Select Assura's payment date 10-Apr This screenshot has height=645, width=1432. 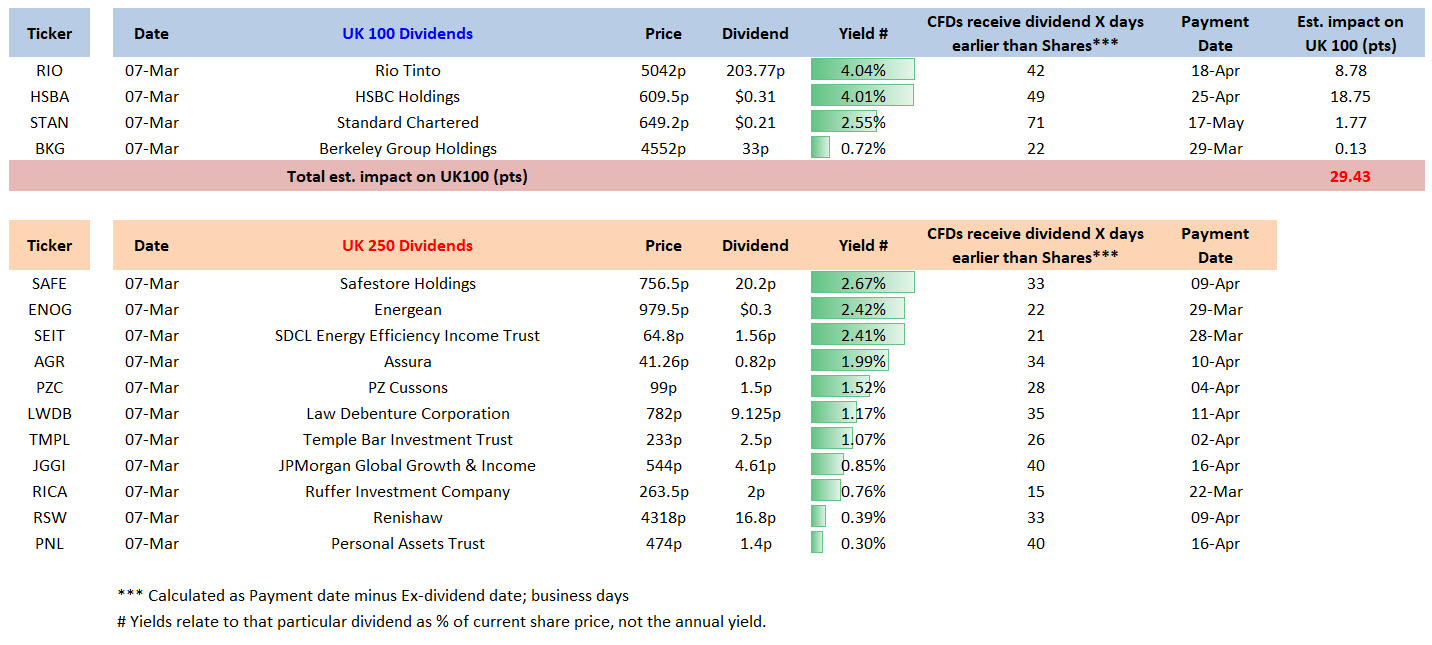point(1215,361)
